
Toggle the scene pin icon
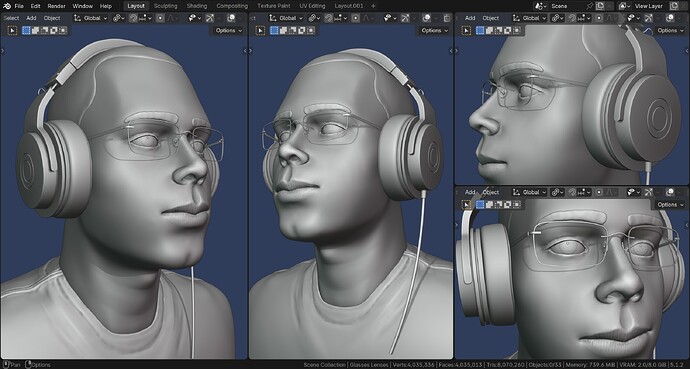tap(589, 6)
